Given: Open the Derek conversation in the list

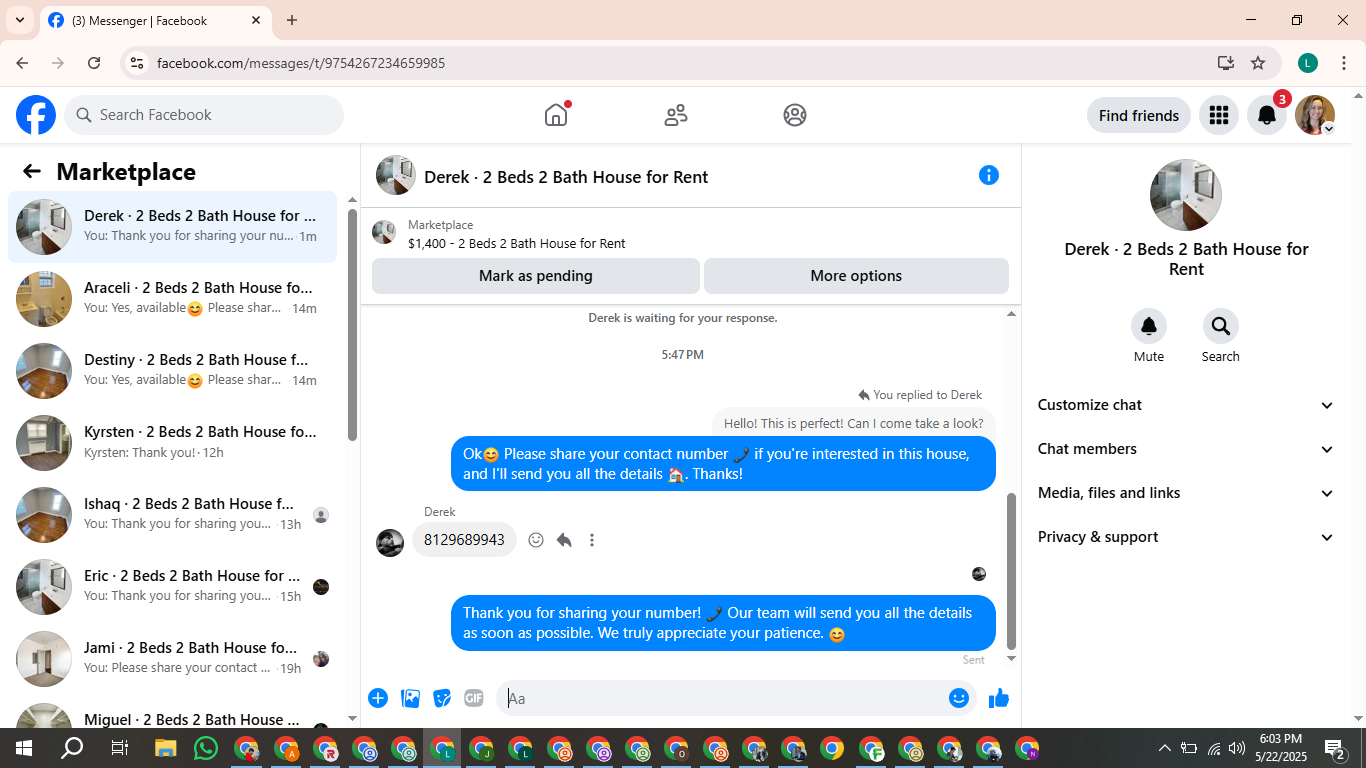Looking at the screenshot, I should 173,227.
